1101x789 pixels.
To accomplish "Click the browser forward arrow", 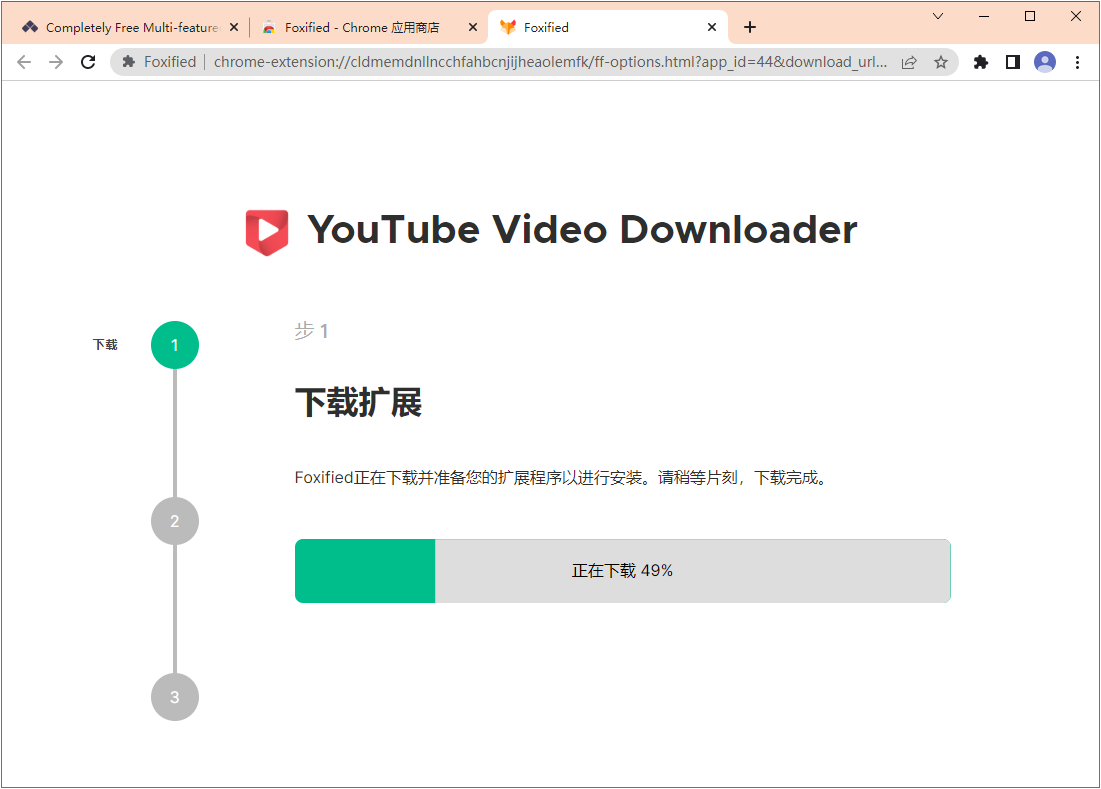I will (55, 62).
